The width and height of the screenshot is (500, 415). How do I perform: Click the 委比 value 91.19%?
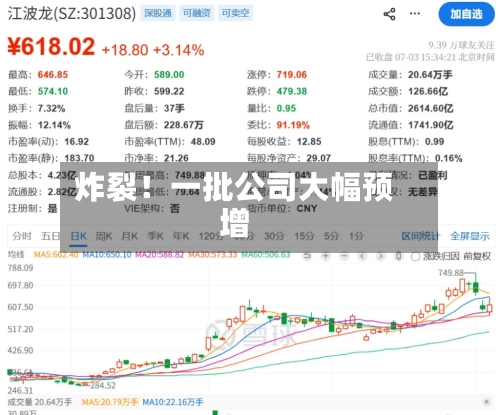click(x=293, y=125)
